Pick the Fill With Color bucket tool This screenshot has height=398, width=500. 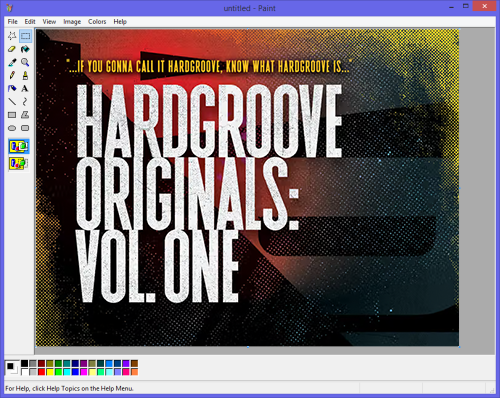(x=25, y=49)
